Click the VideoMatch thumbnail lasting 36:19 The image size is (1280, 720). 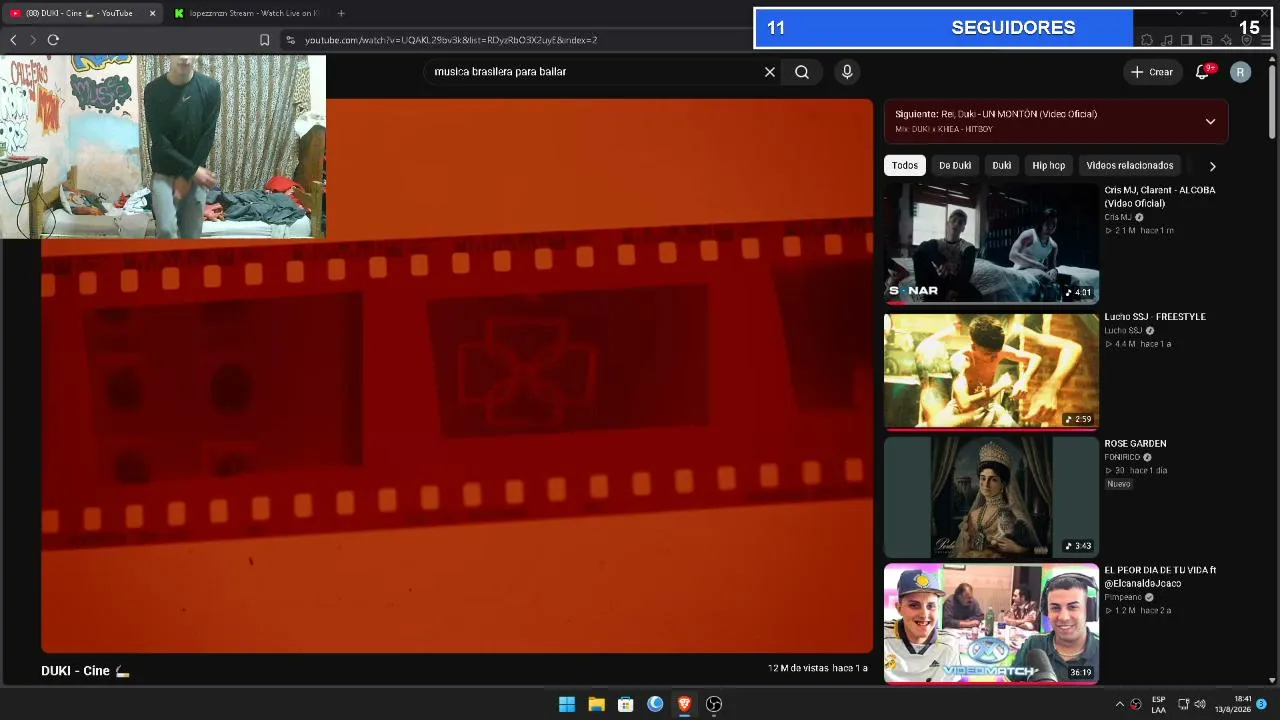[x=991, y=623]
